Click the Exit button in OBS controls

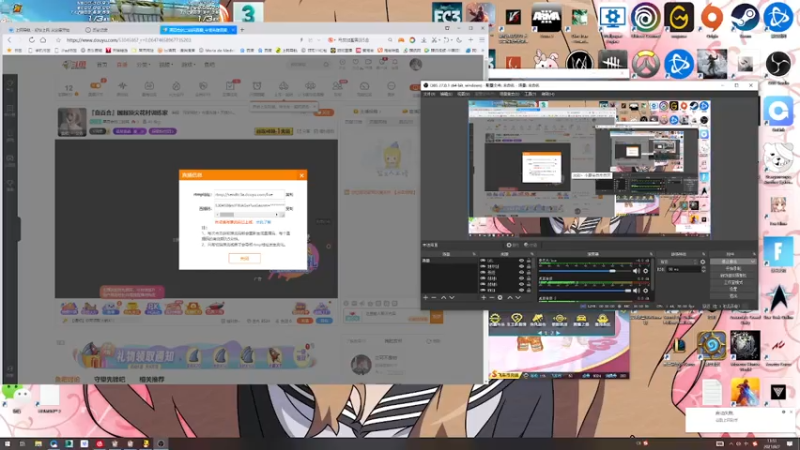coord(732,295)
